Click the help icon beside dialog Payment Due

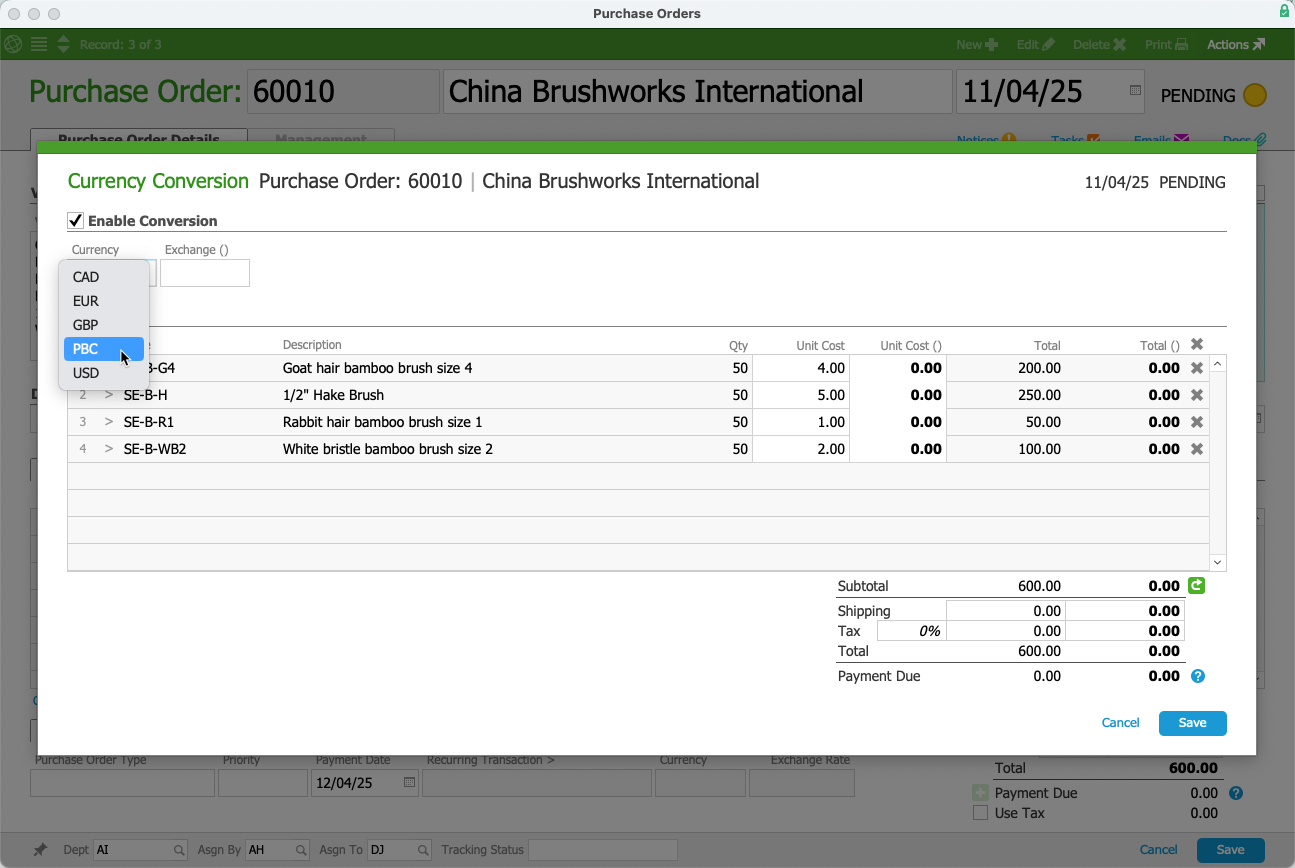tap(1198, 676)
